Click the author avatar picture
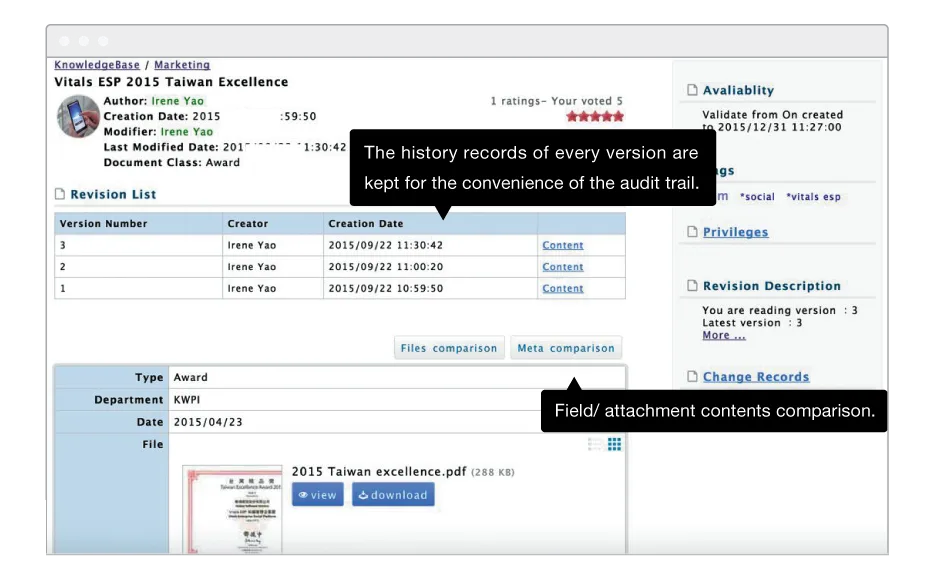The height and width of the screenshot is (580, 940). 78,116
